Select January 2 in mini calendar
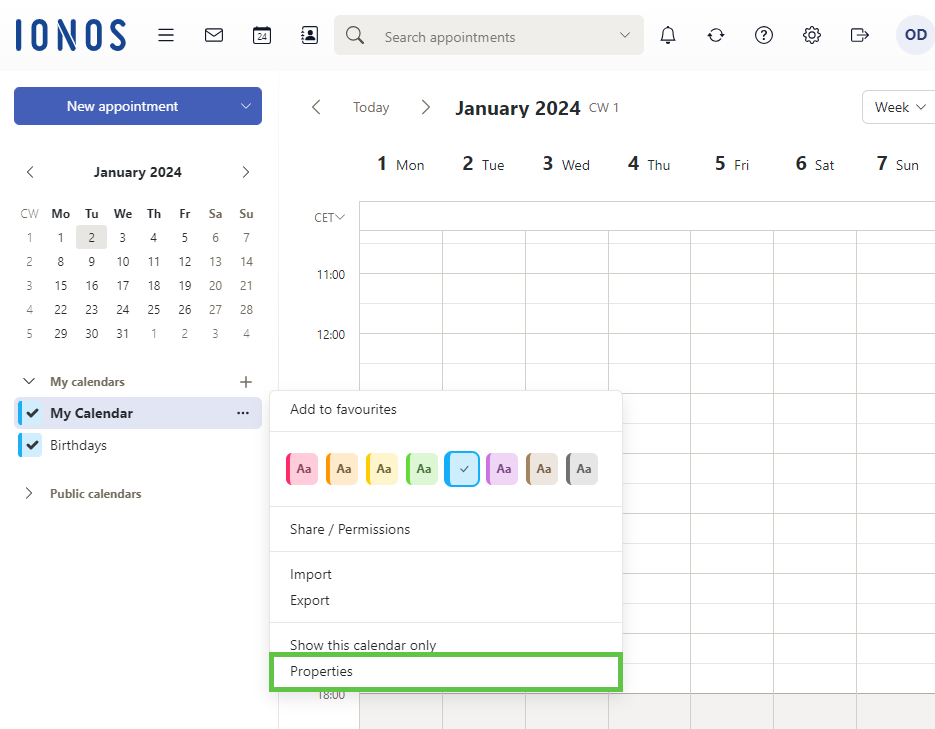This screenshot has height=729, width=935. (91, 237)
